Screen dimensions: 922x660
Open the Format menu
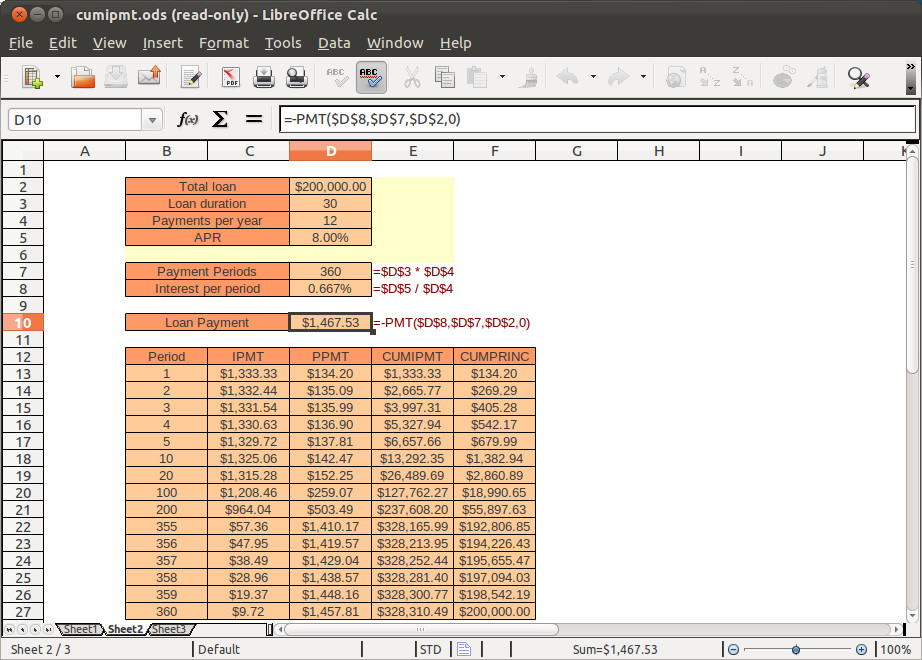[x=223, y=43]
